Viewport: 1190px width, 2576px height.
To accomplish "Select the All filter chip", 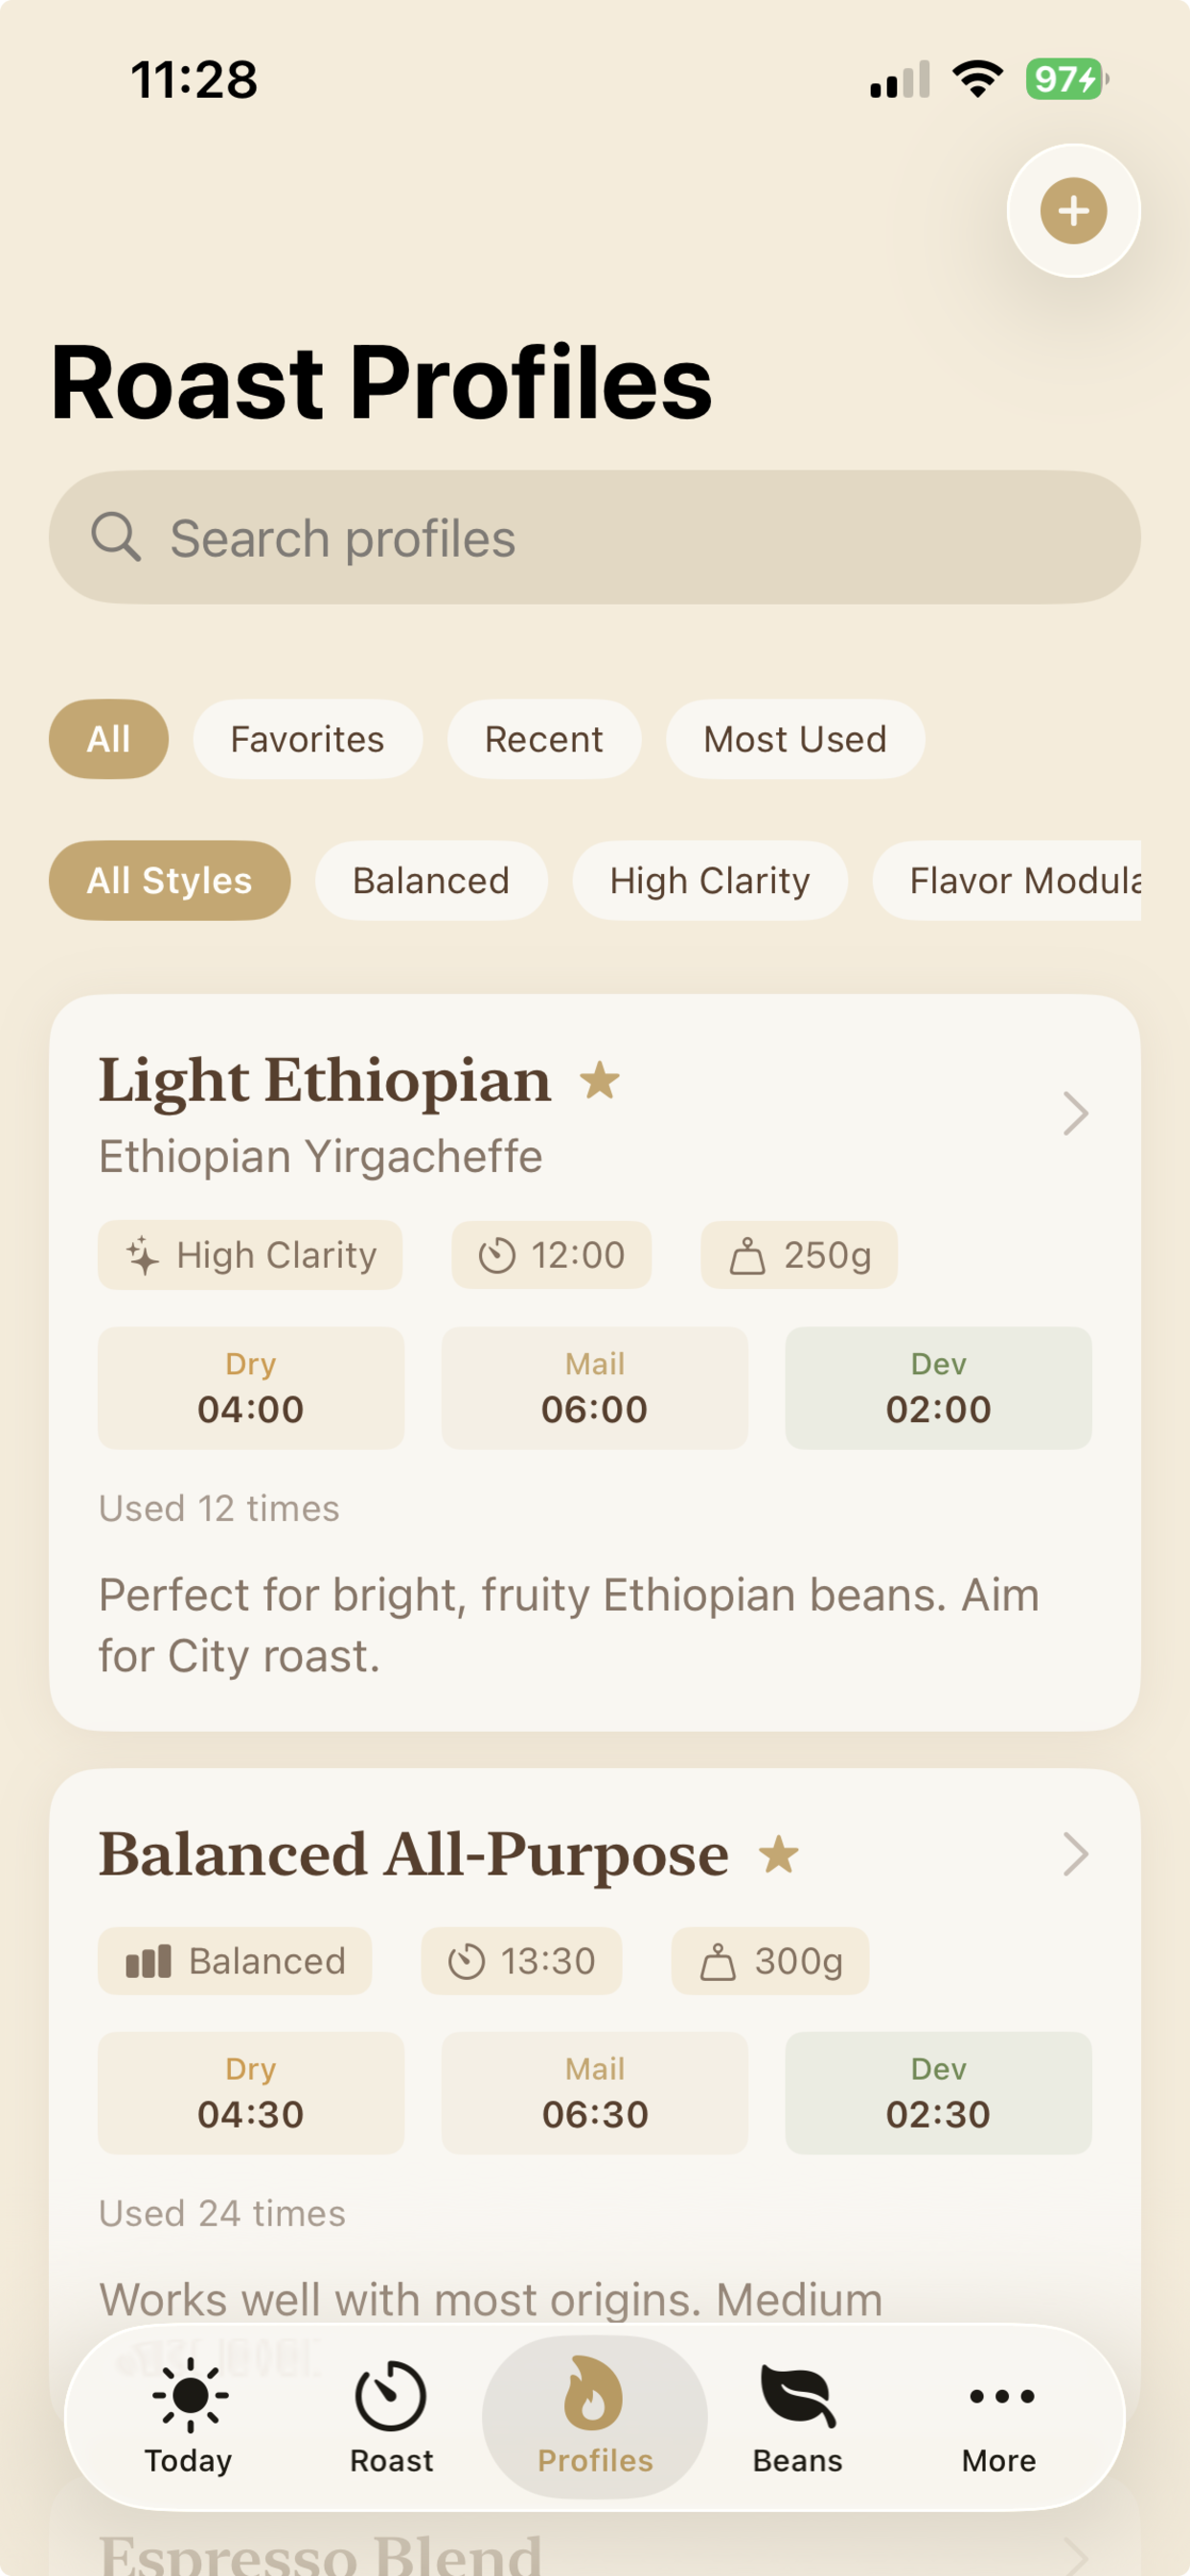I will tap(108, 739).
